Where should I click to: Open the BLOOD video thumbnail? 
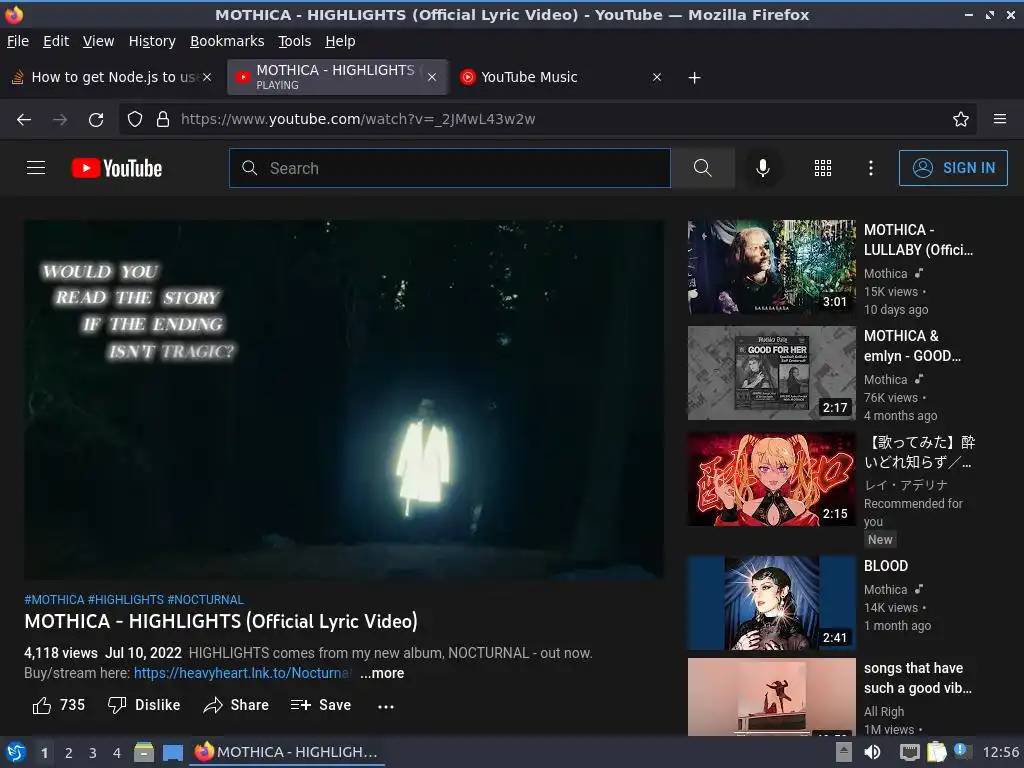point(771,603)
